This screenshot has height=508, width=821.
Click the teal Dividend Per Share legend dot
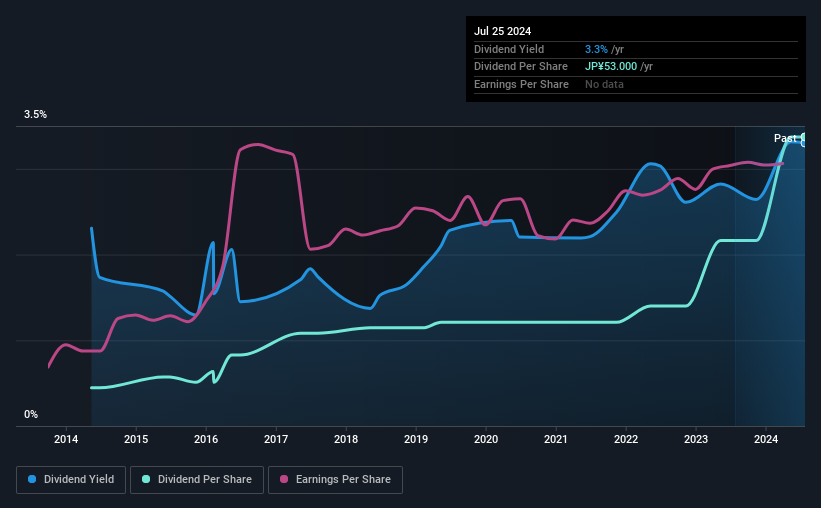146,479
